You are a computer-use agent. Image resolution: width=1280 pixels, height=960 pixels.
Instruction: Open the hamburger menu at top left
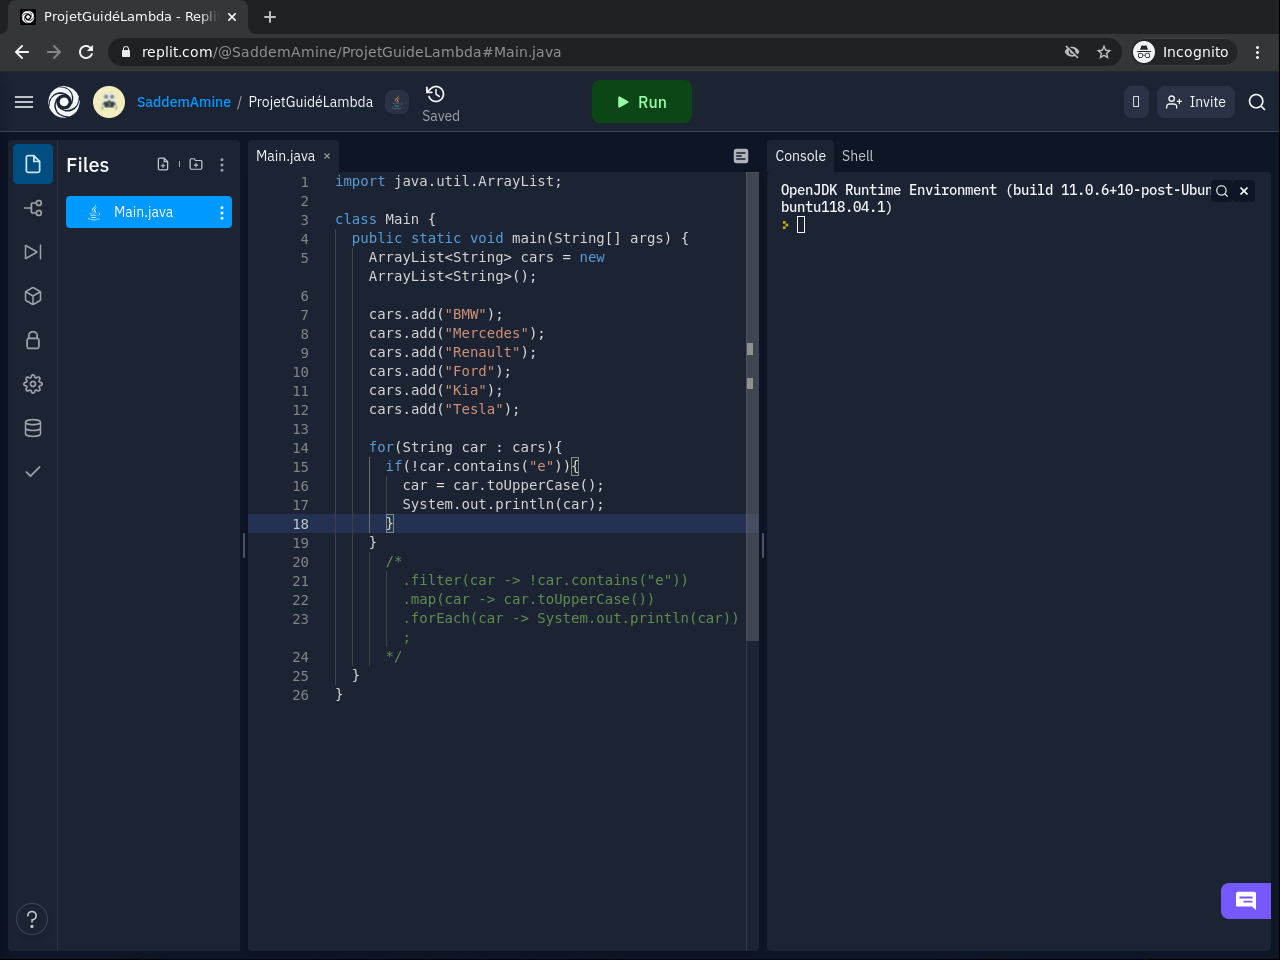(24, 102)
